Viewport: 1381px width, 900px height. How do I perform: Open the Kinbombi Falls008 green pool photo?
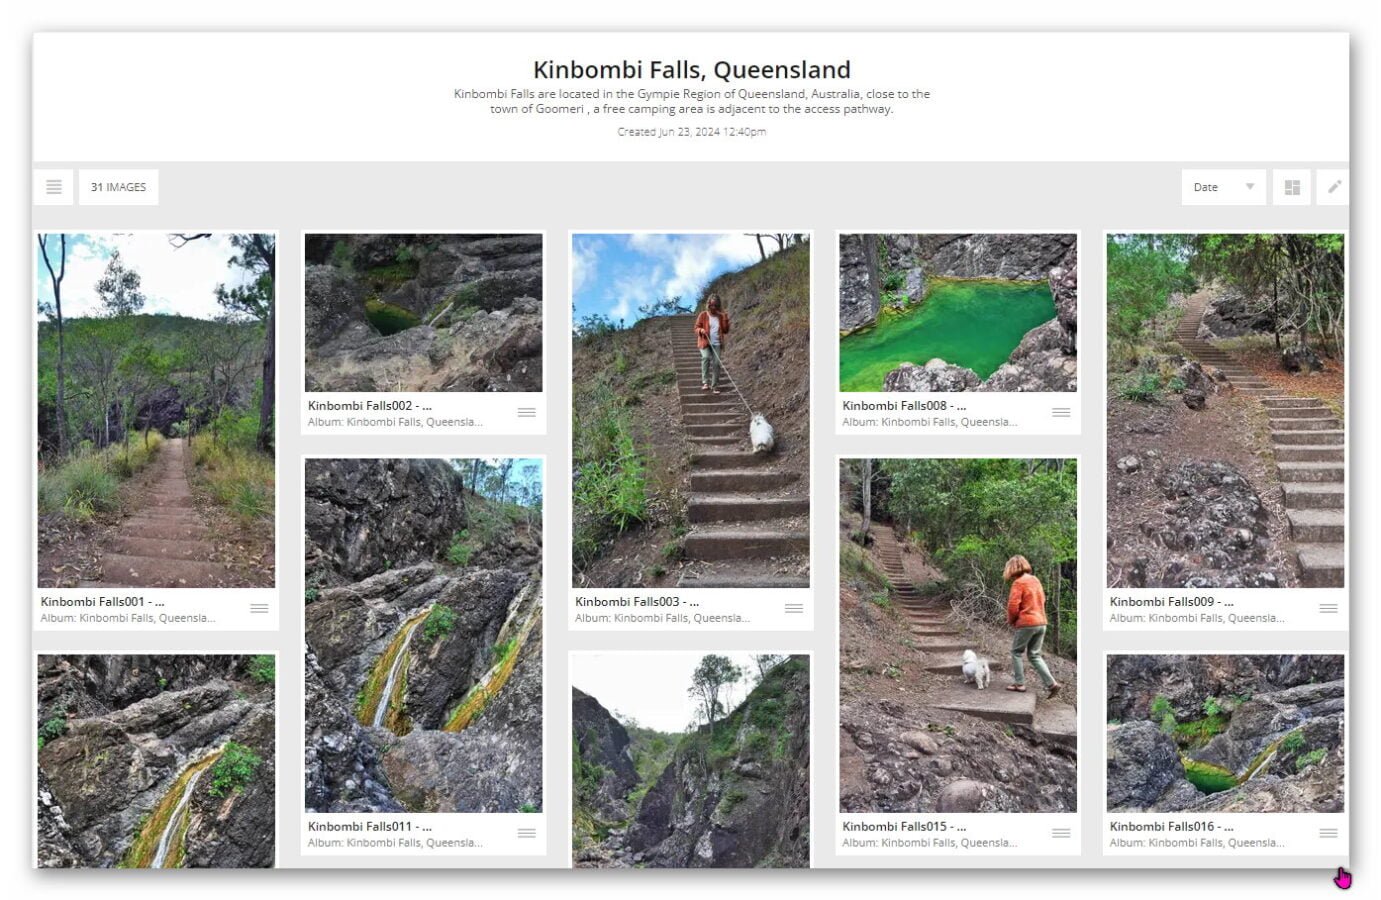(x=957, y=312)
